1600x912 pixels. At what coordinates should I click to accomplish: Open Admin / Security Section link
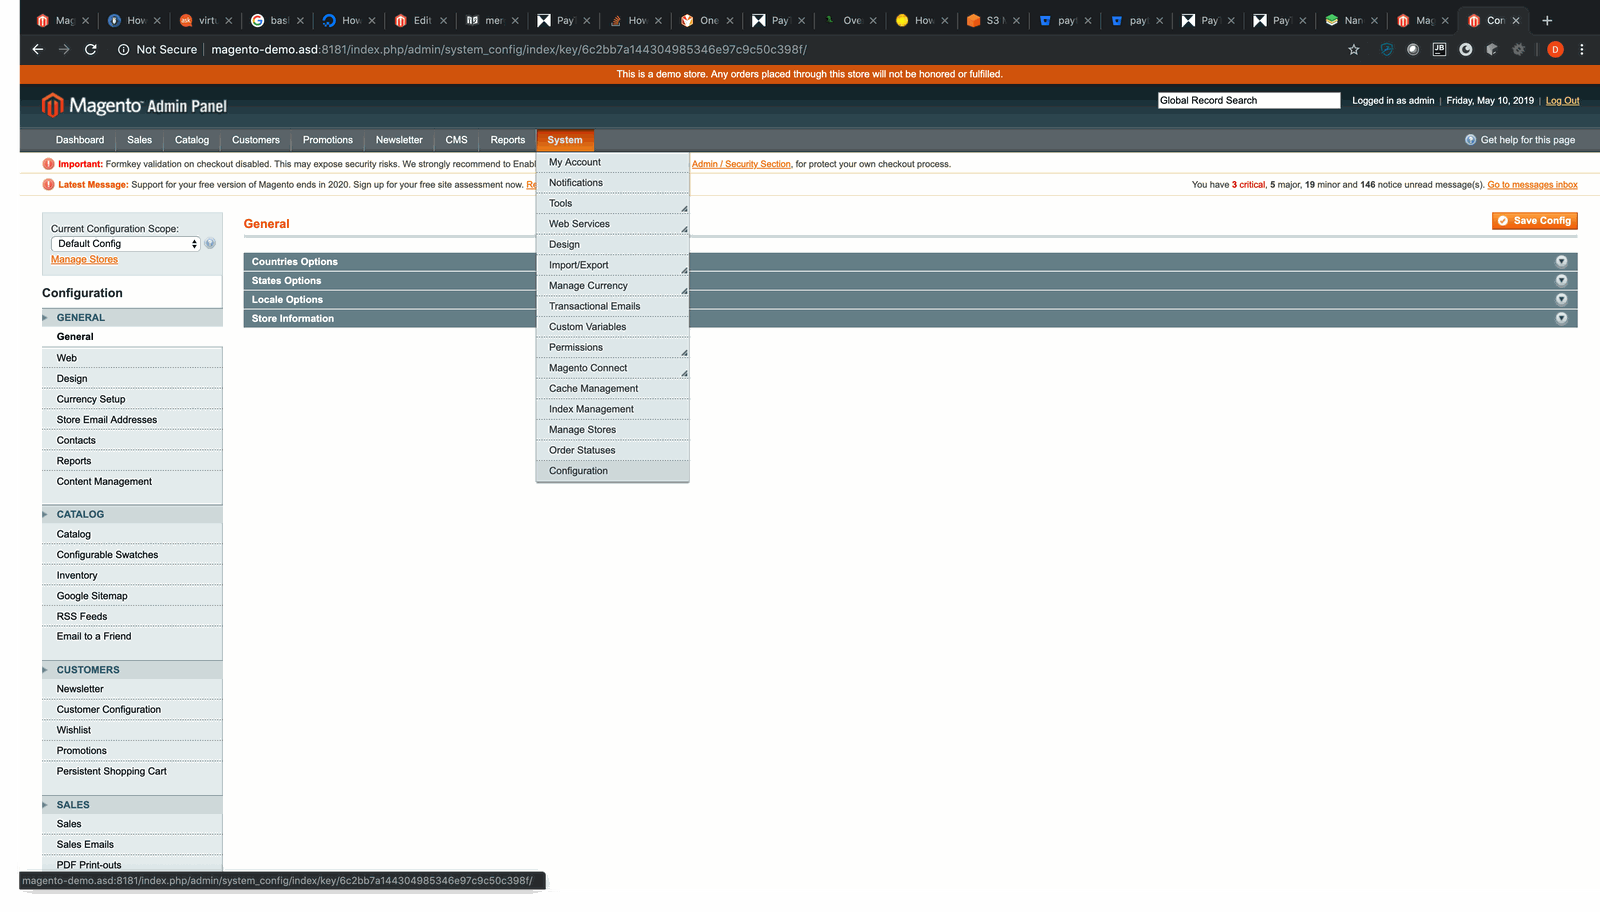click(741, 164)
